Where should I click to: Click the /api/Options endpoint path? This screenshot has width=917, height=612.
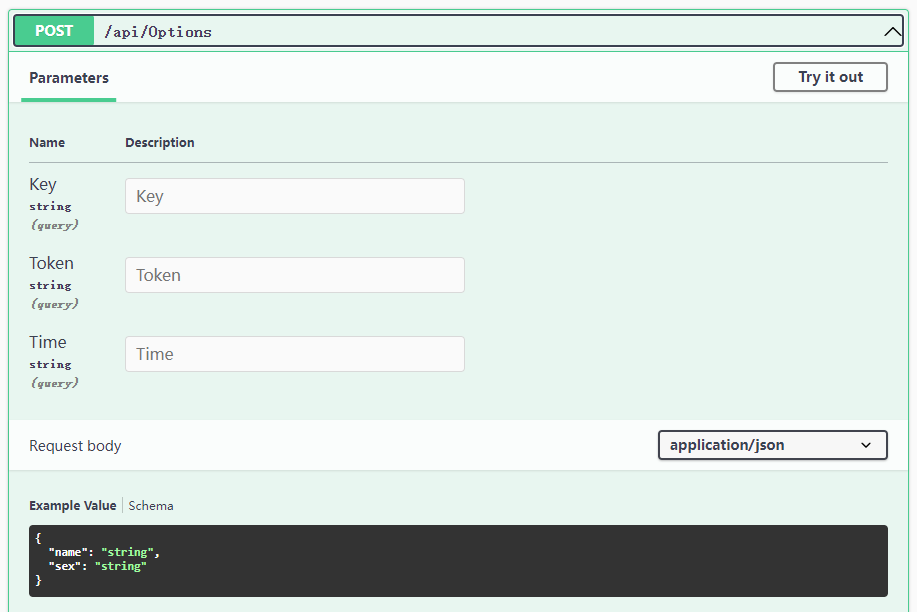(159, 32)
